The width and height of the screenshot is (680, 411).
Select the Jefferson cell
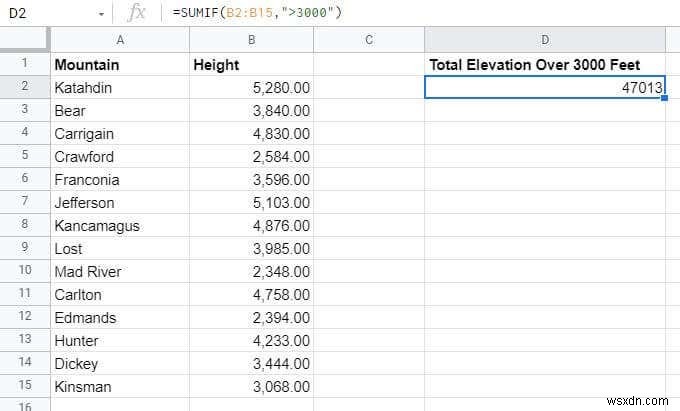[120, 202]
